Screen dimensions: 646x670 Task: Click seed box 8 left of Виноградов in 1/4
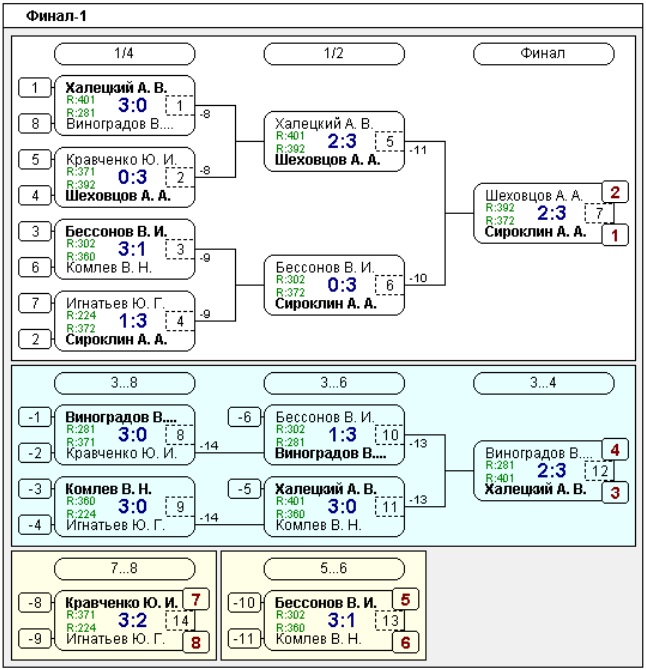click(35, 123)
